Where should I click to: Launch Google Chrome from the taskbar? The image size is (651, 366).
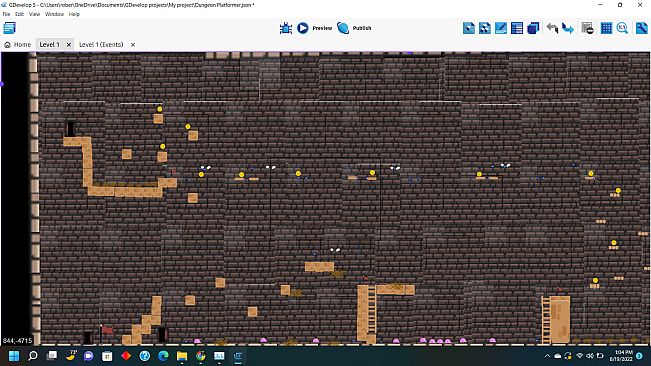(x=201, y=356)
